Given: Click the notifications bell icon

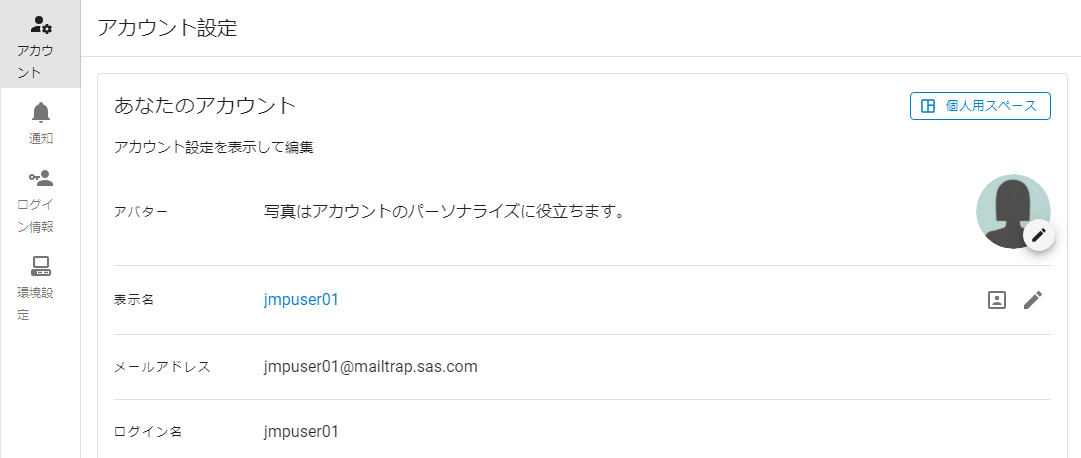Looking at the screenshot, I should [x=41, y=112].
